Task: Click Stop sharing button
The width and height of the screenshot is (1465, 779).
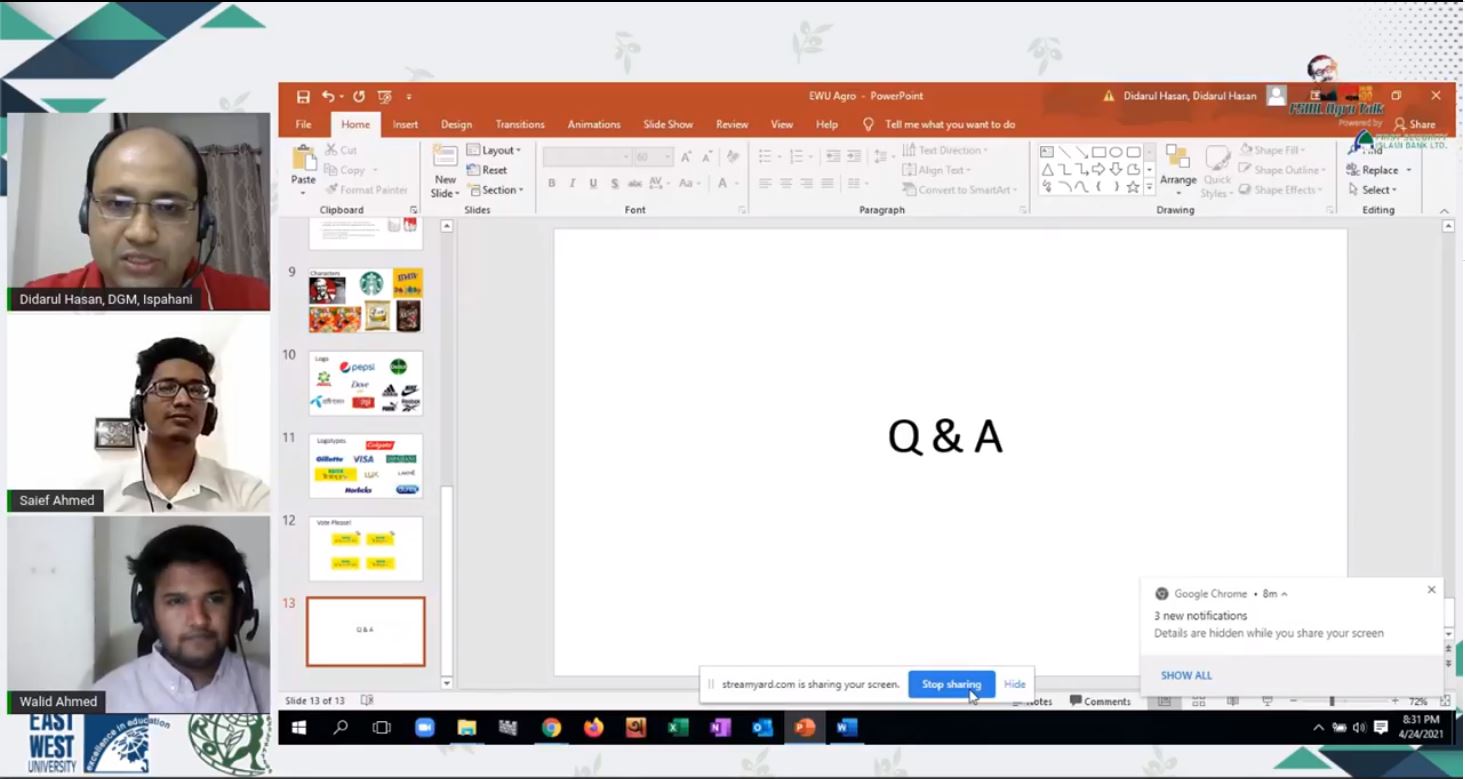Action: (x=951, y=684)
